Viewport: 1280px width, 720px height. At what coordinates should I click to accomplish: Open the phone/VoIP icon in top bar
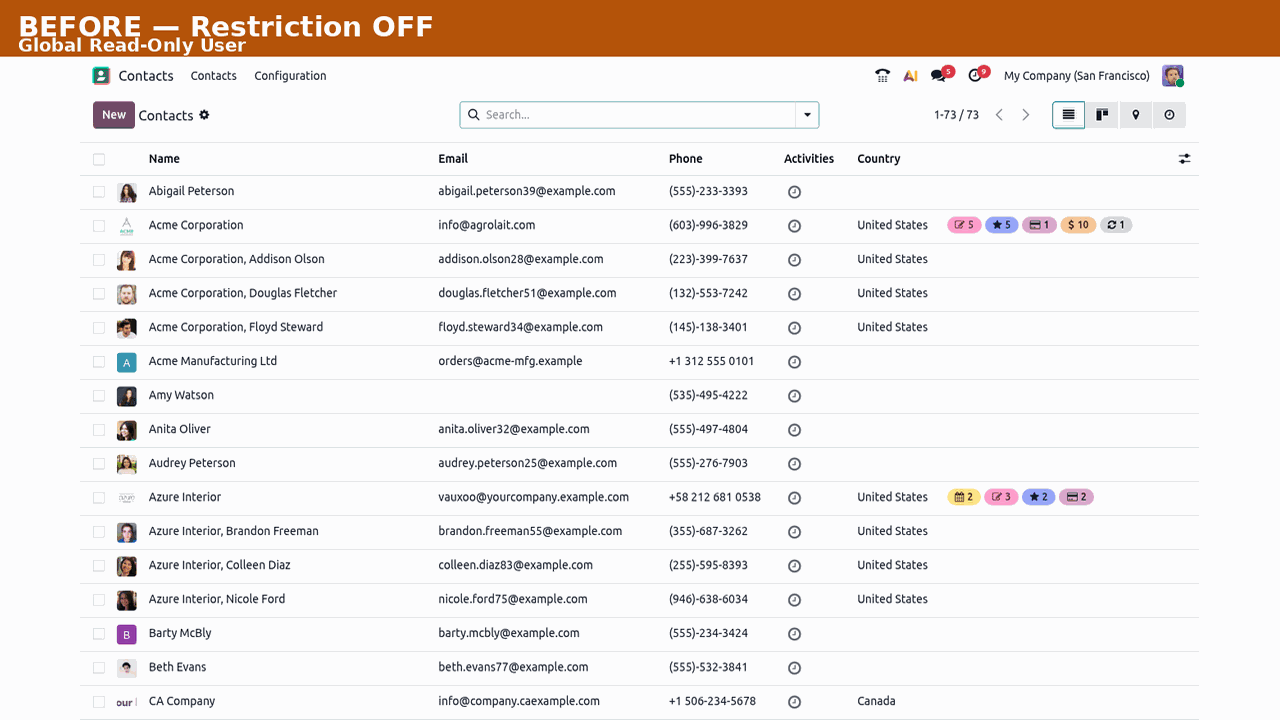882,76
